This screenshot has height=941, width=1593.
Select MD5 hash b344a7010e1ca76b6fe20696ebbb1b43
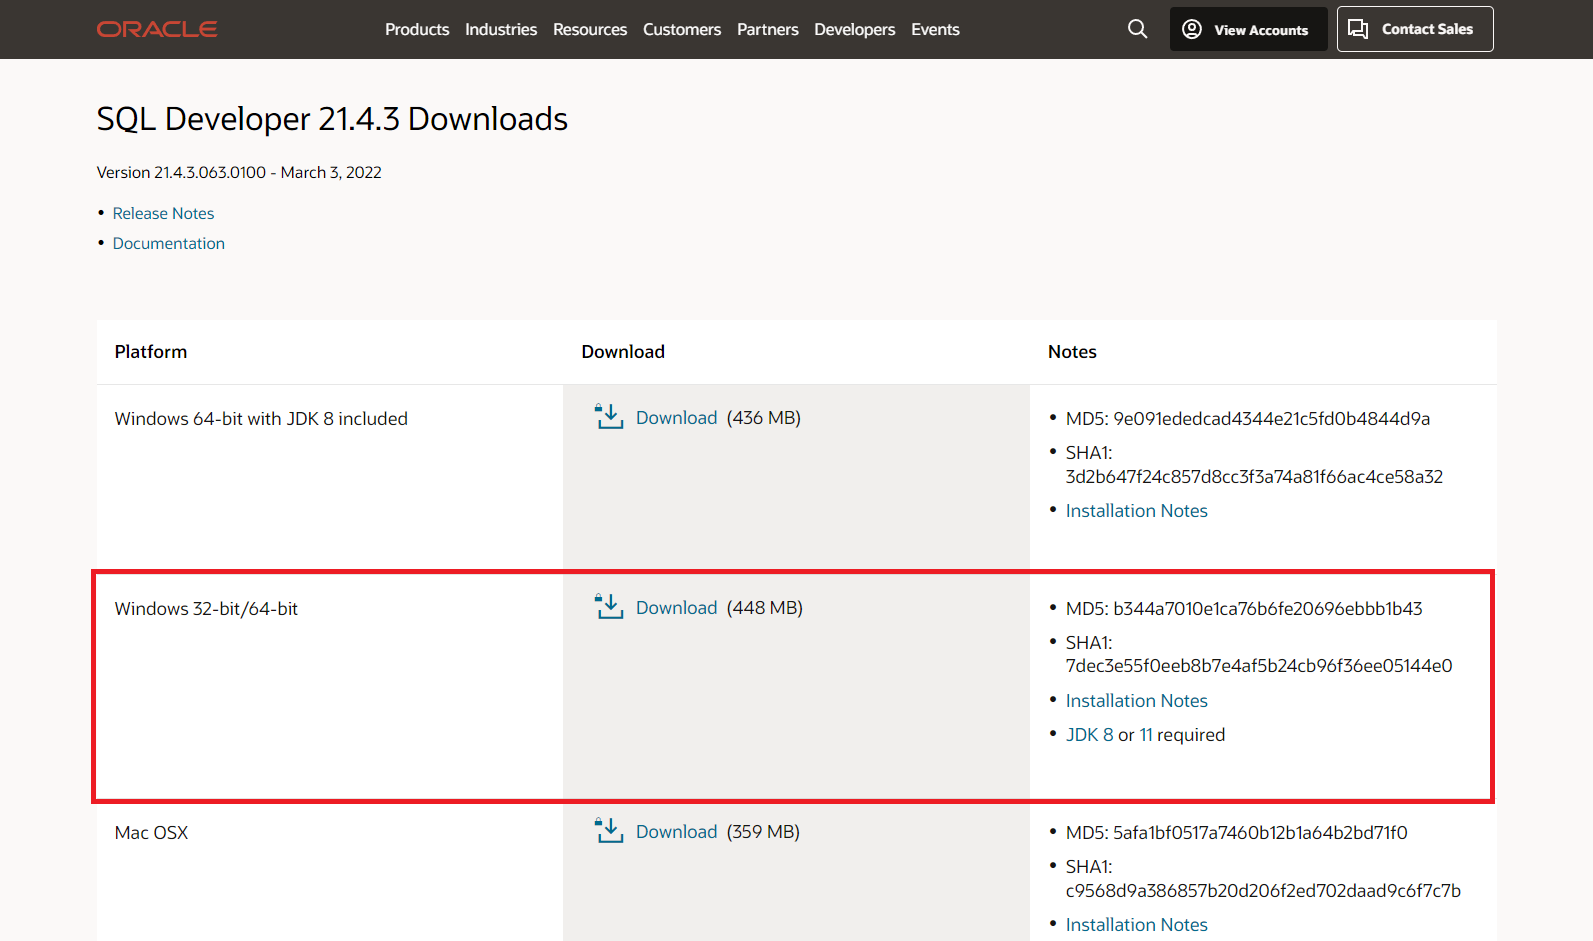coord(1268,608)
